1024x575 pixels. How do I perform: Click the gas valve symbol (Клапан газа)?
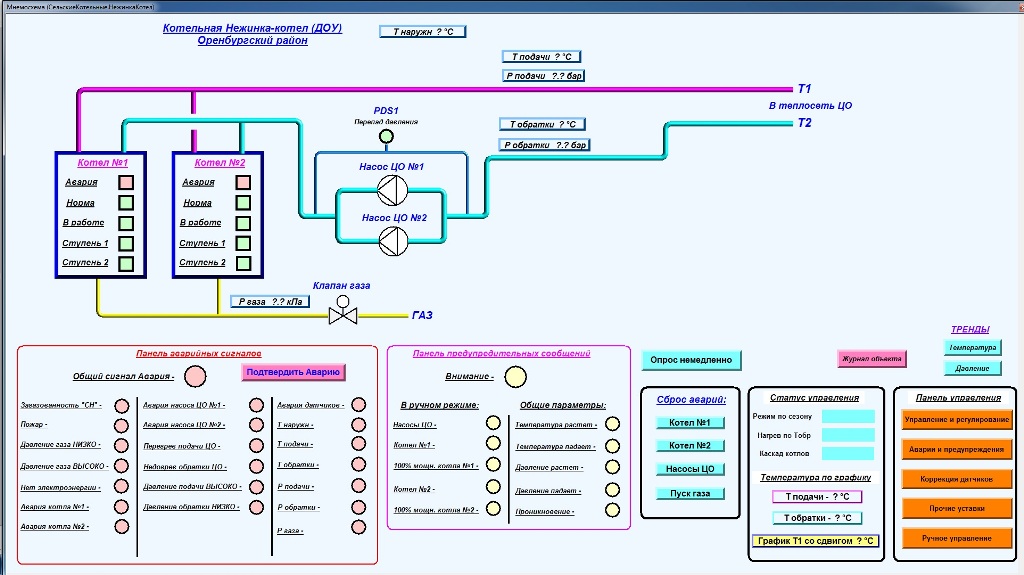(343, 316)
